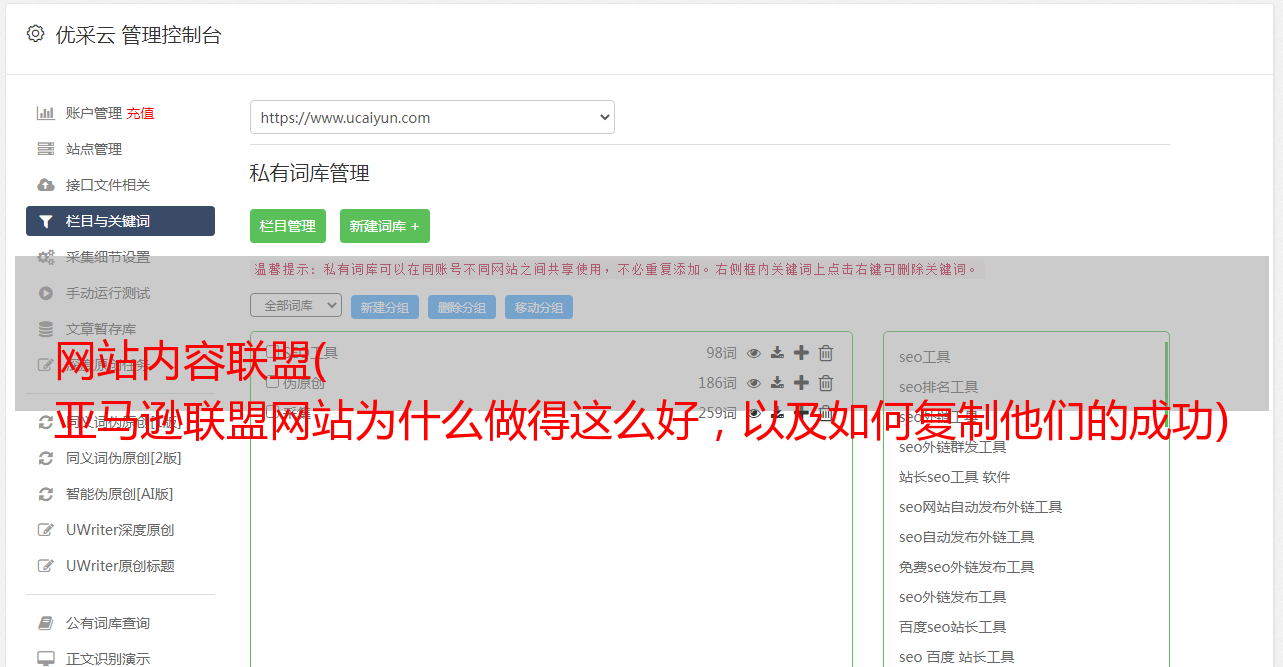Screen dimensions: 1283x667
Task: Add keywords with the plus icon in the 98词 row
Action: pyautogui.click(x=801, y=353)
